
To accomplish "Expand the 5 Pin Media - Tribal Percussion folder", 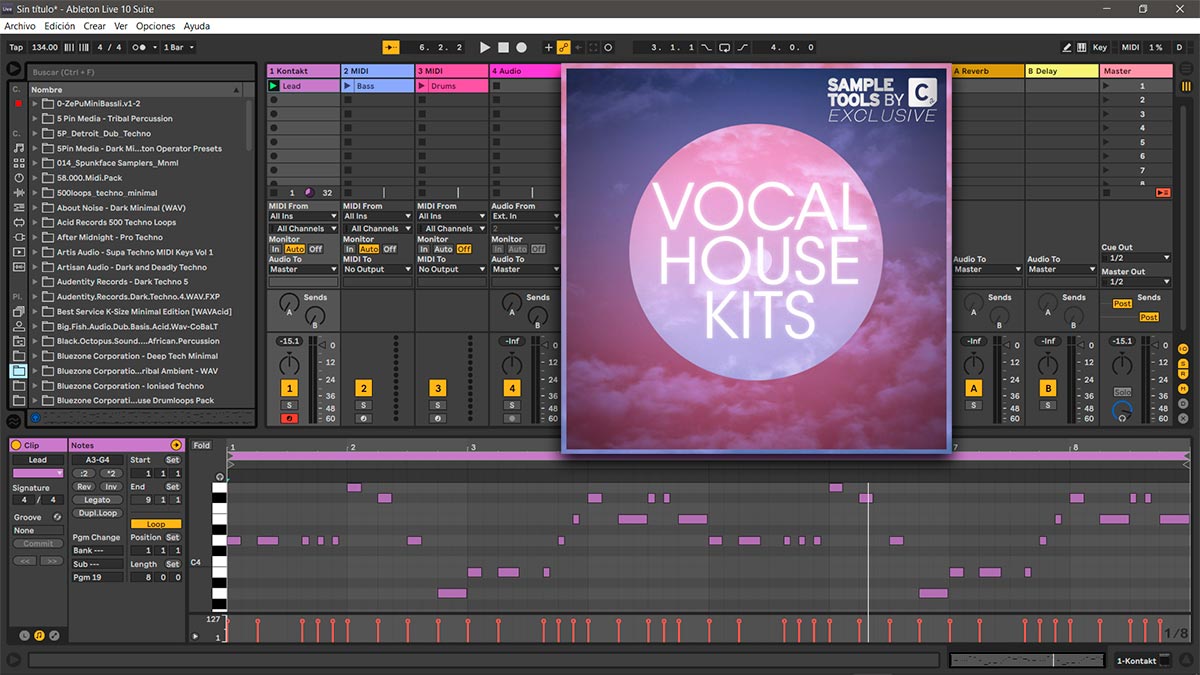I will (x=35, y=119).
